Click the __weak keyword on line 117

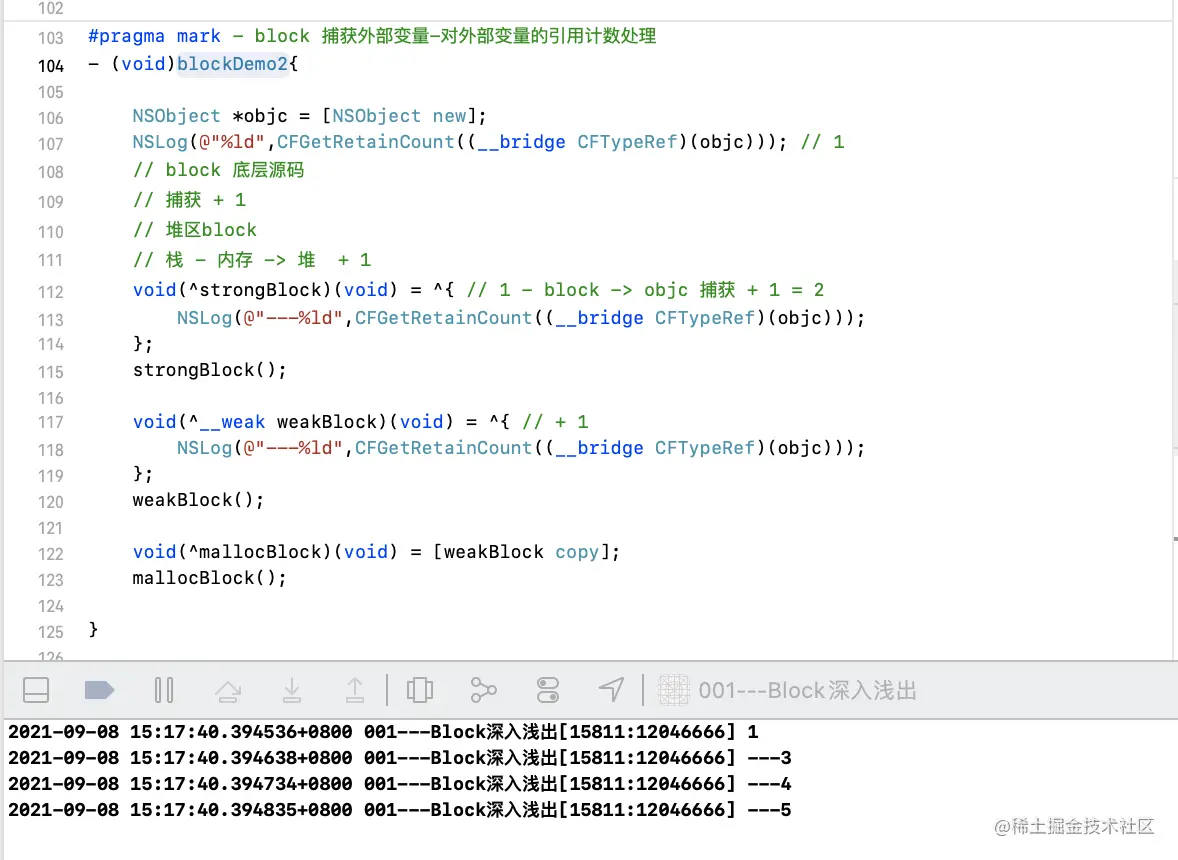(x=231, y=422)
